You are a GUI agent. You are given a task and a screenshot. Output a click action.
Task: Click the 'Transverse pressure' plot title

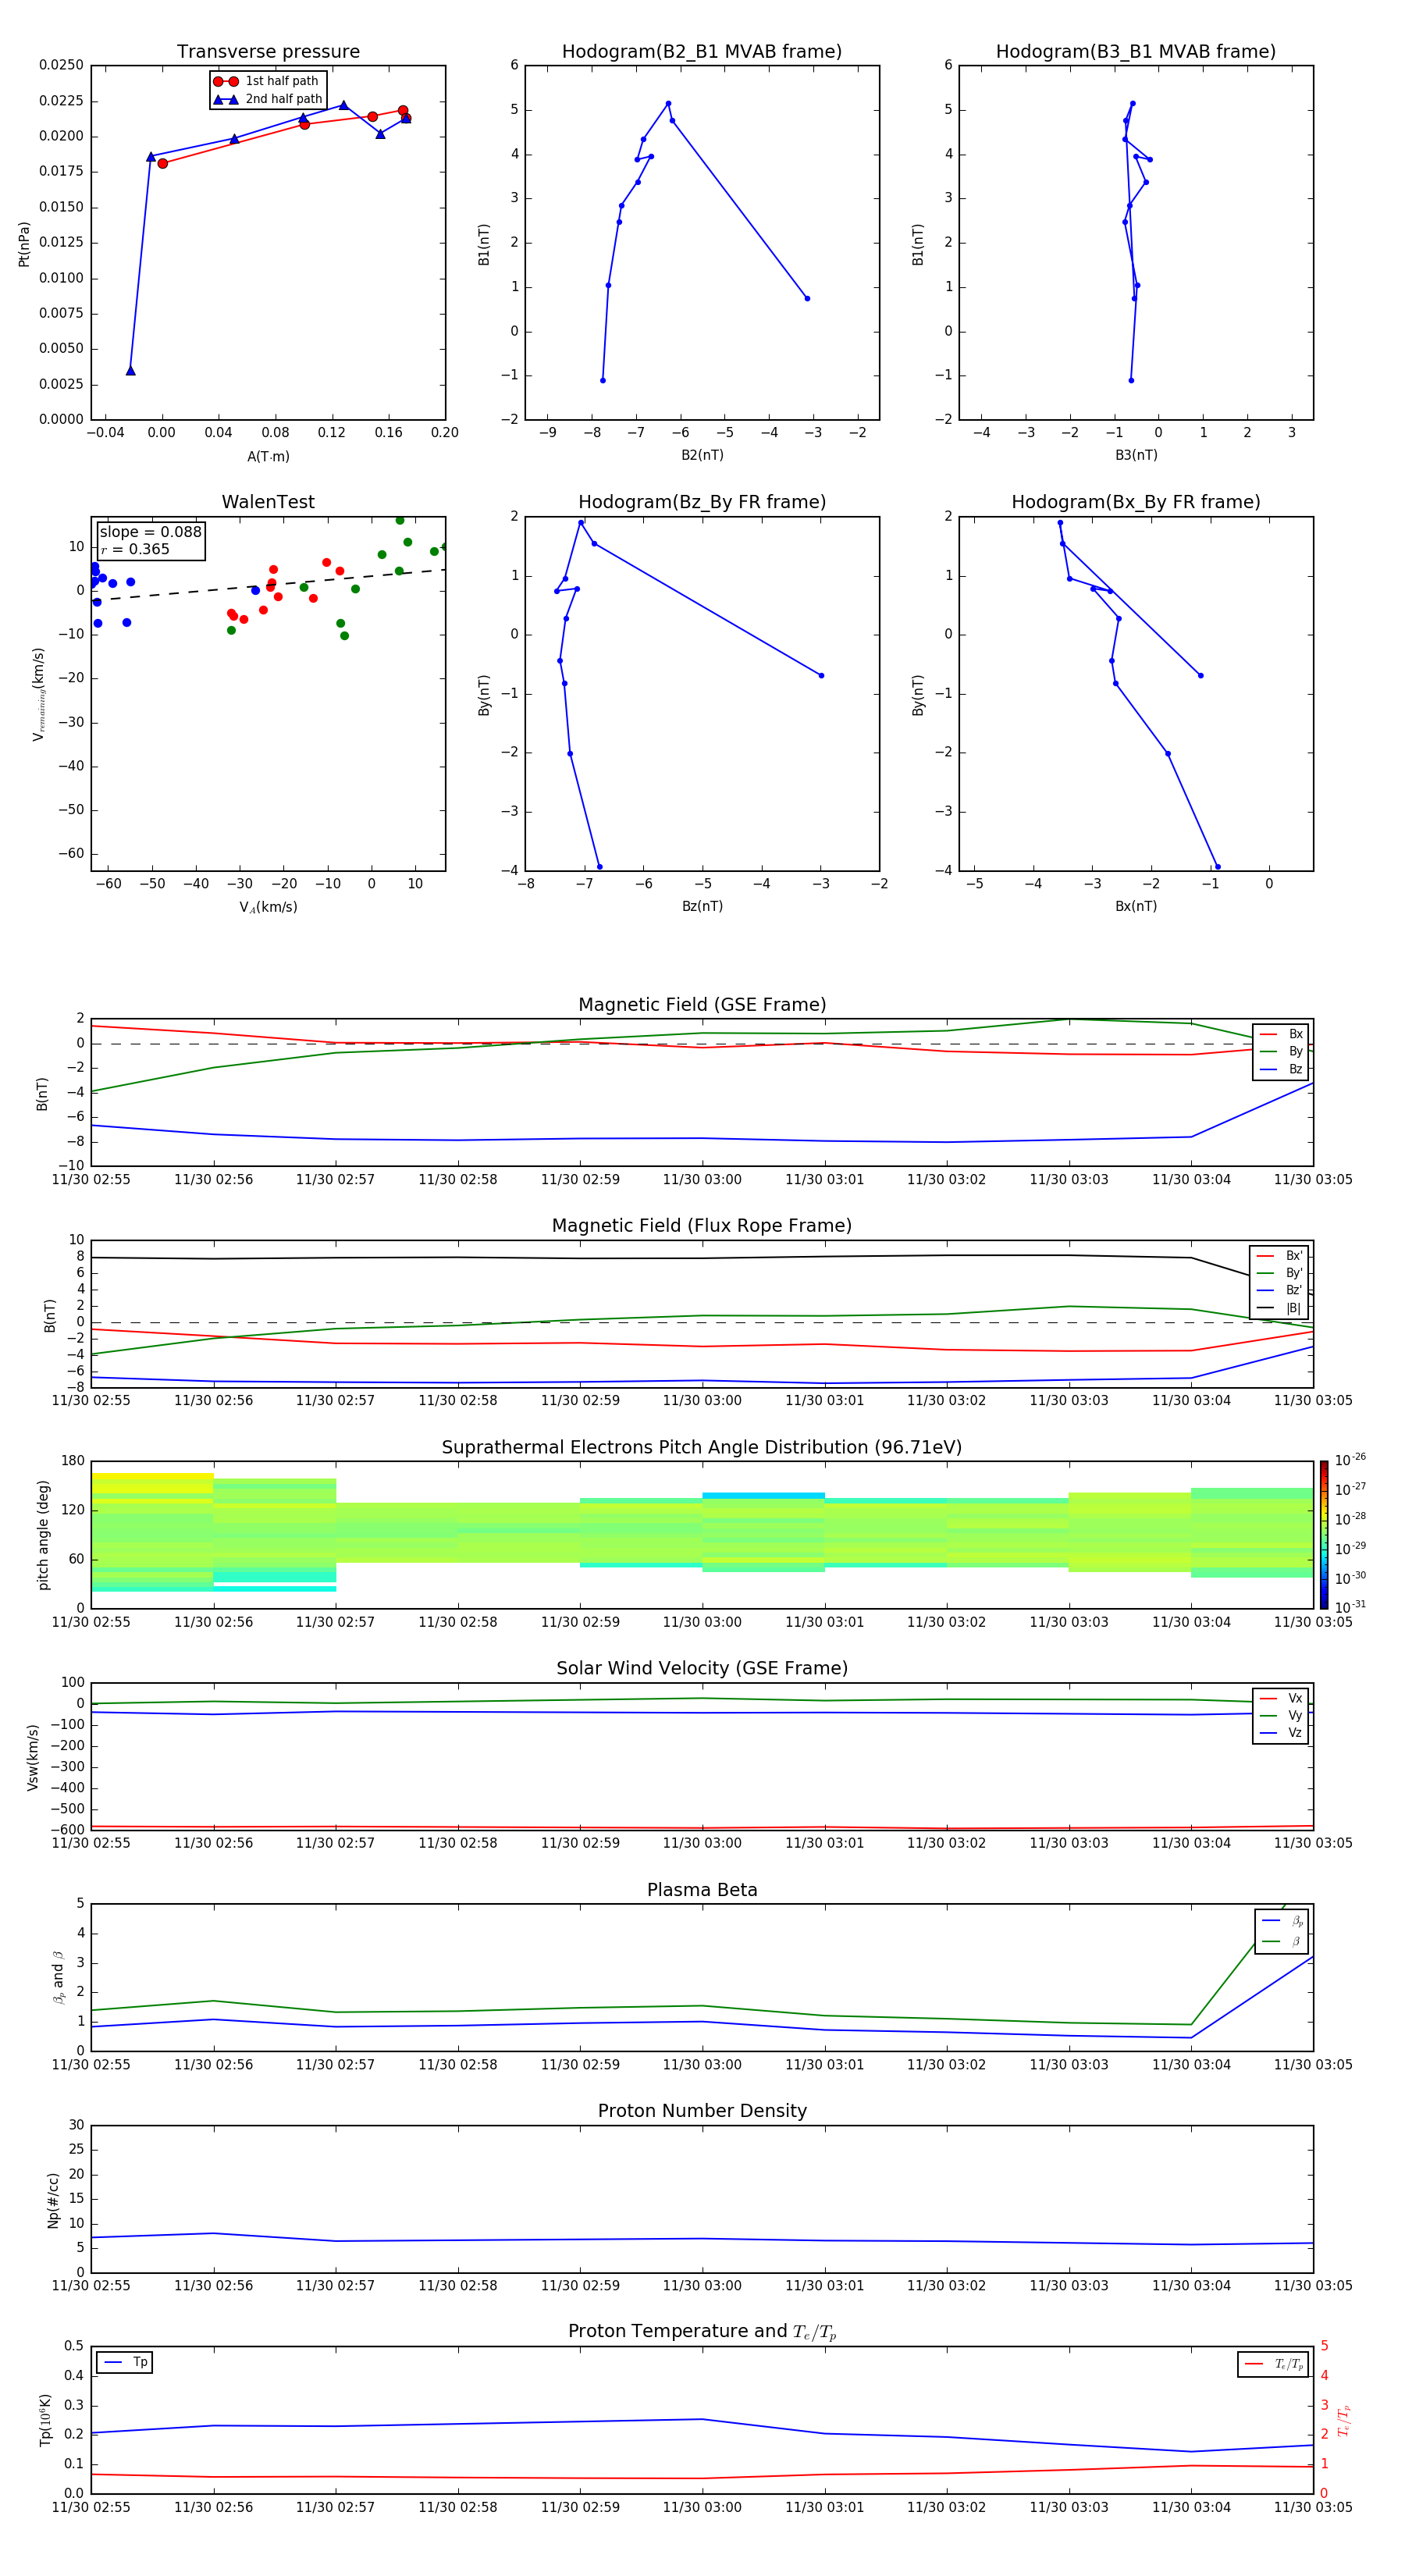pos(268,52)
